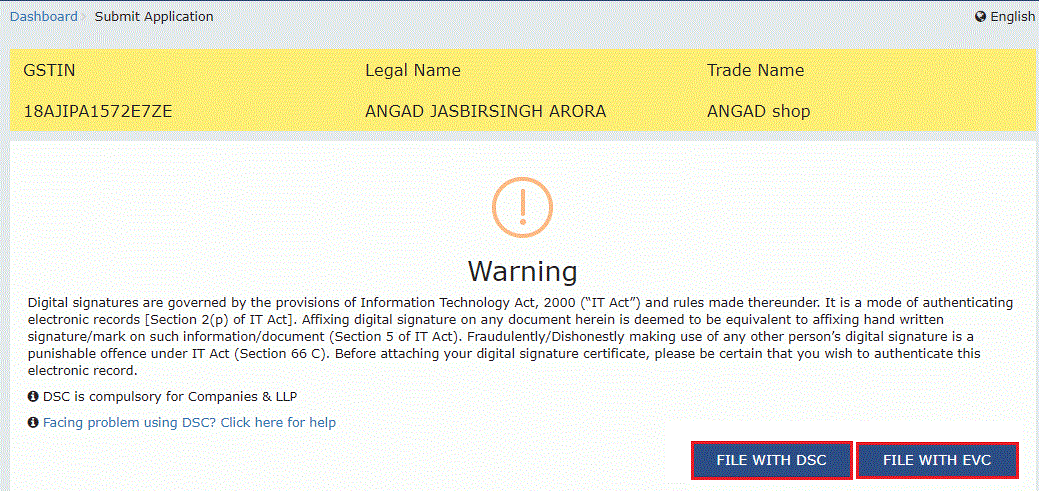This screenshot has width=1039, height=491.
Task: Click the DSC is compulsory note text
Action: tap(170, 397)
